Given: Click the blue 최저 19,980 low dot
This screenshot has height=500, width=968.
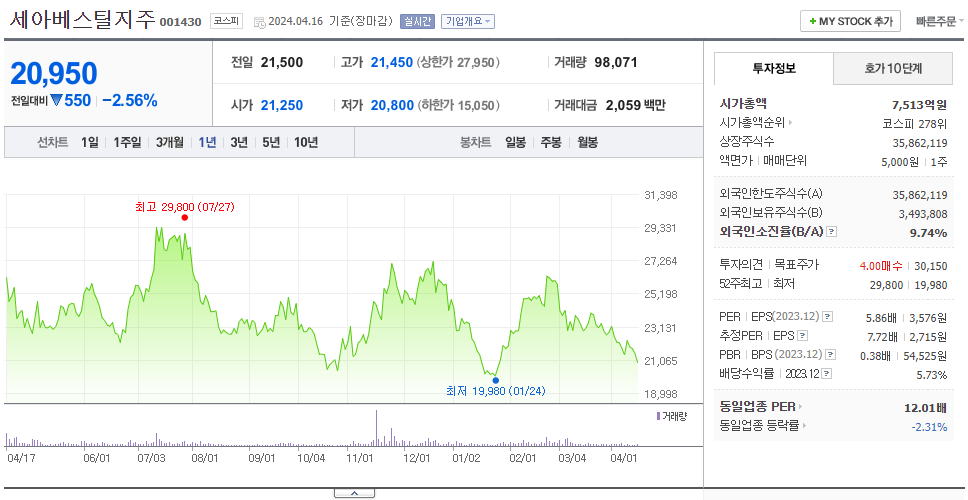Looking at the screenshot, I should click(x=496, y=380).
